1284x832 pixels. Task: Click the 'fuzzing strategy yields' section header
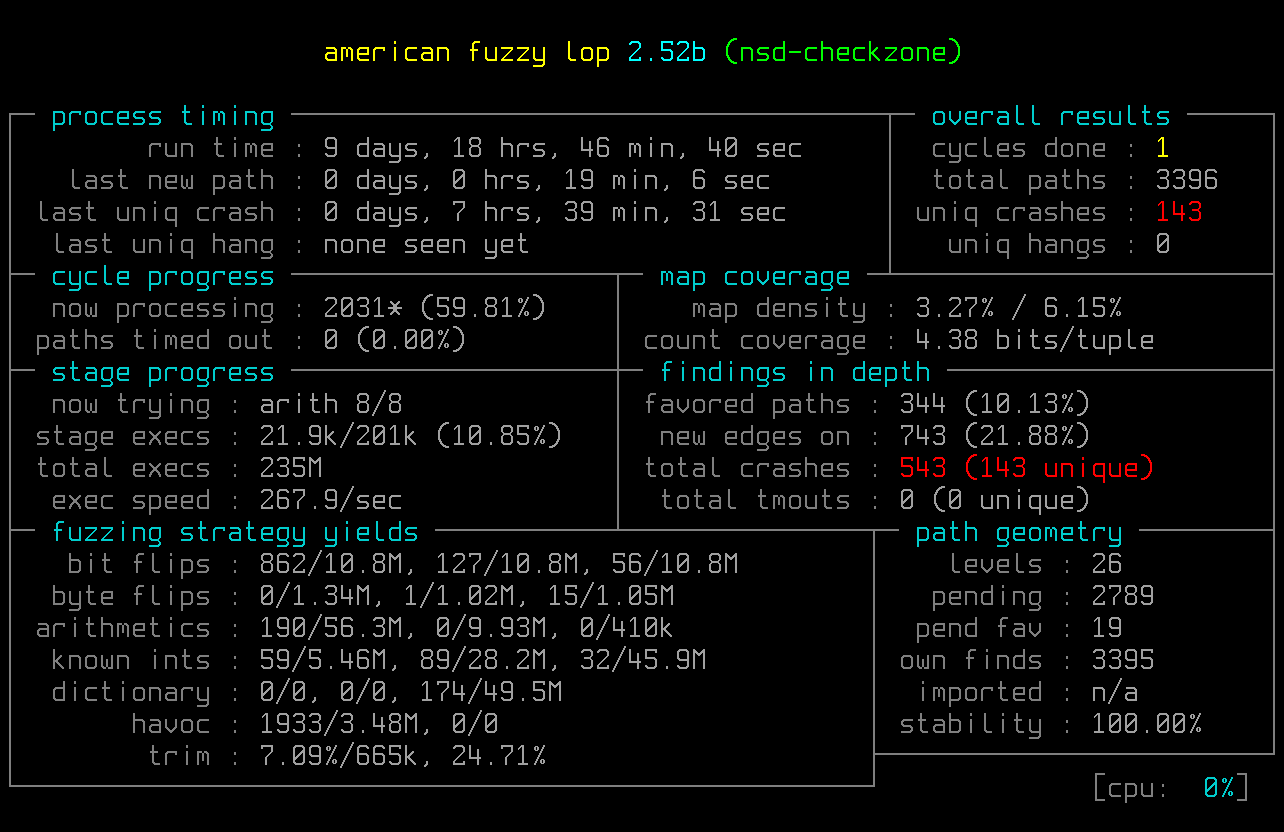tap(235, 533)
